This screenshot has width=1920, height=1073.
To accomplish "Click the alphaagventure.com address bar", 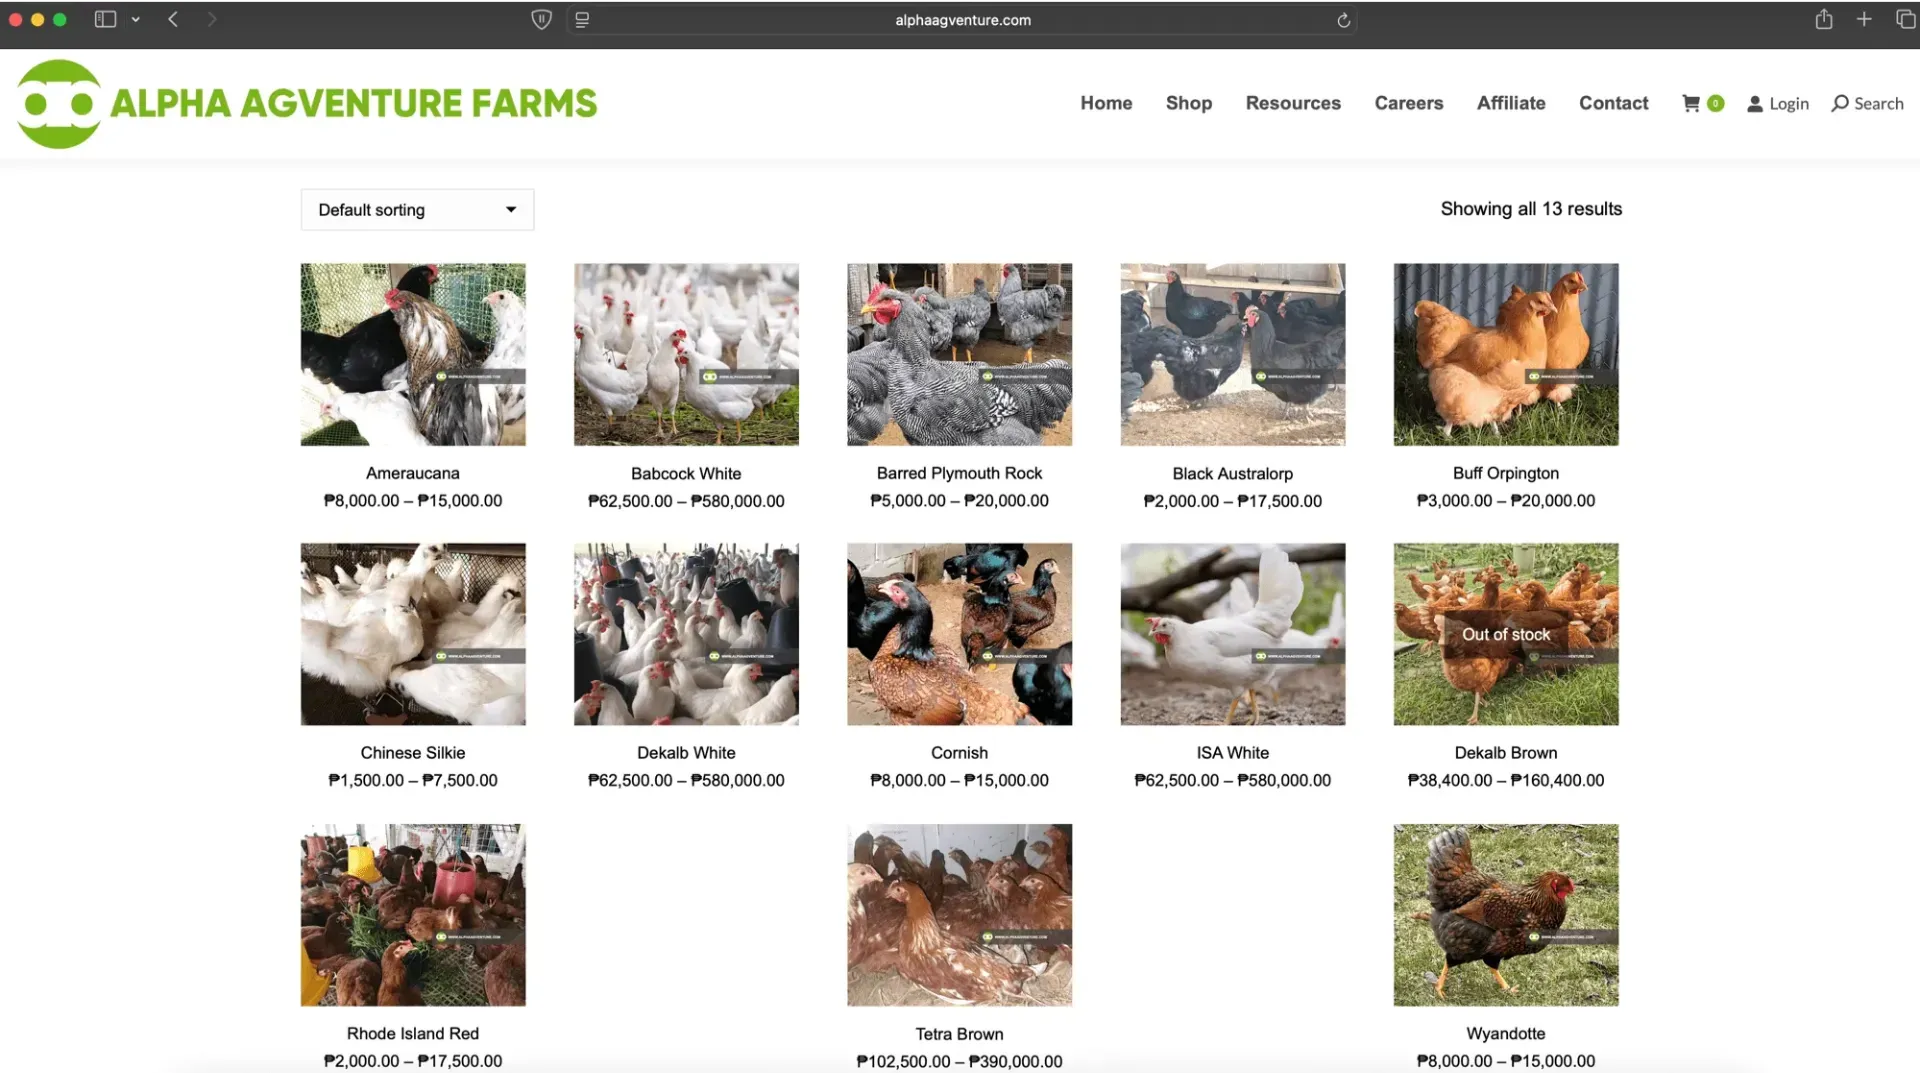I will [x=962, y=20].
